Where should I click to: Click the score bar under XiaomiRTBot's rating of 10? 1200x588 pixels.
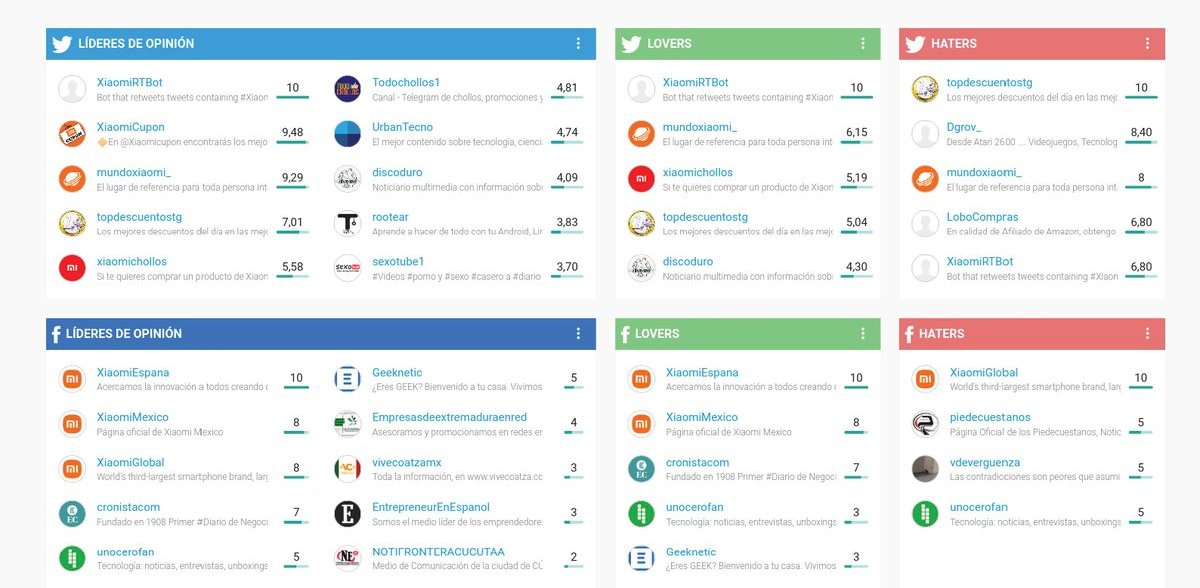[x=293, y=98]
